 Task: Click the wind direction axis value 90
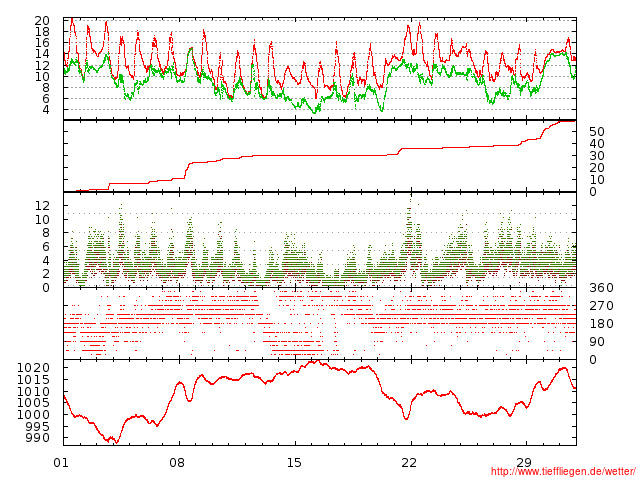tap(597, 342)
